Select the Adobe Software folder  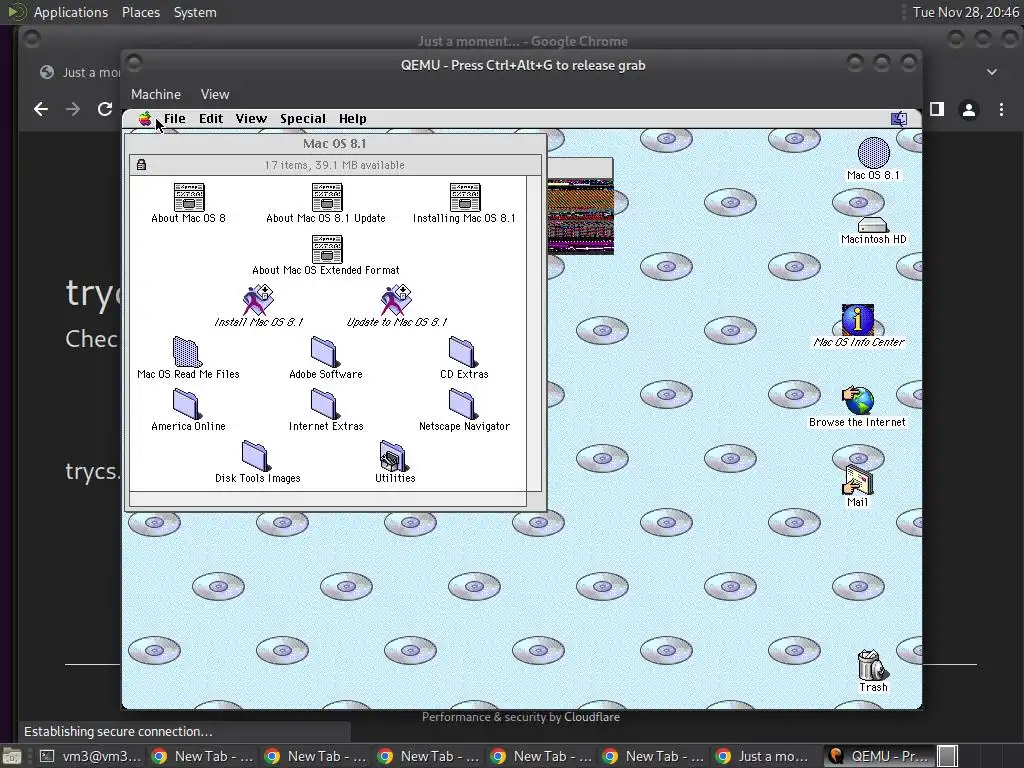pyautogui.click(x=324, y=352)
